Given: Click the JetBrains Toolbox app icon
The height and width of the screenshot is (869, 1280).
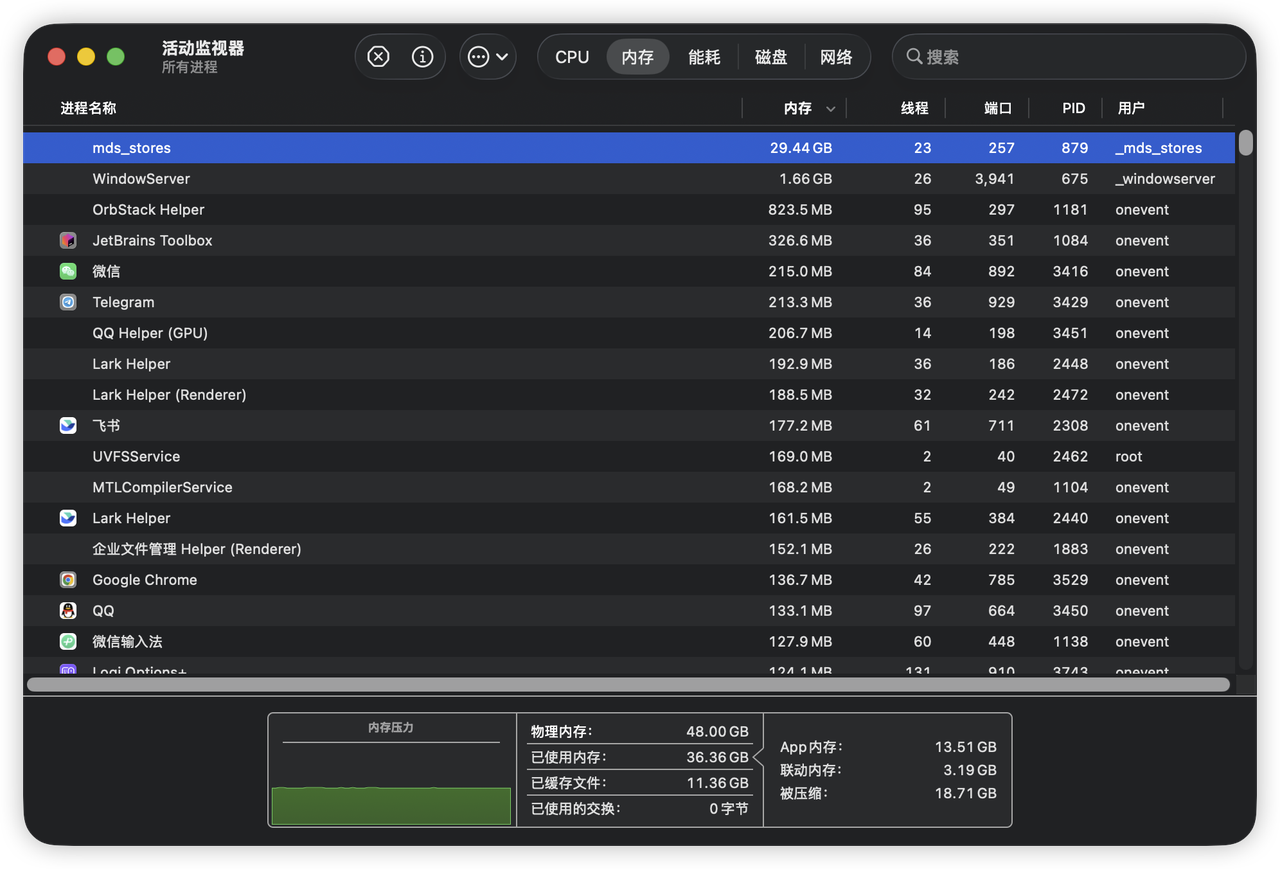Looking at the screenshot, I should 68,241.
